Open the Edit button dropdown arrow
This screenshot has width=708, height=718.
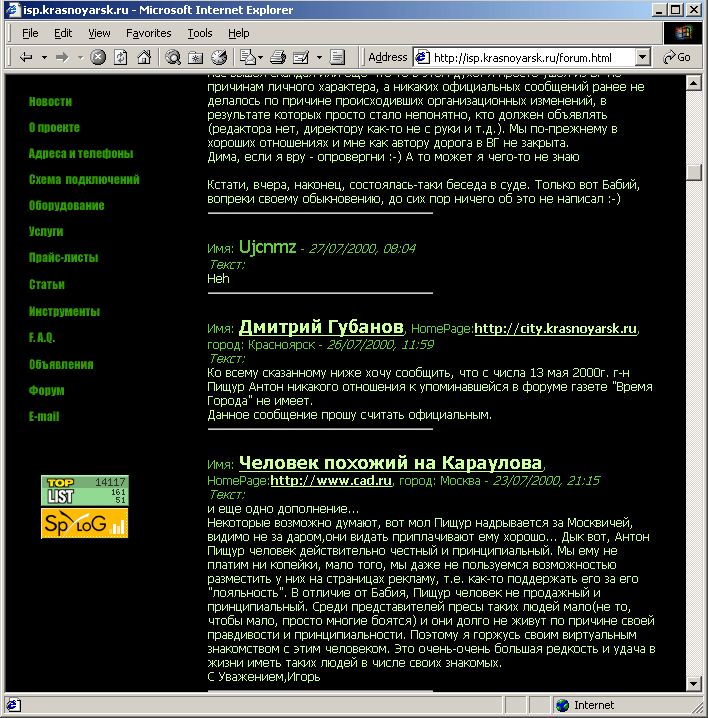coord(319,58)
